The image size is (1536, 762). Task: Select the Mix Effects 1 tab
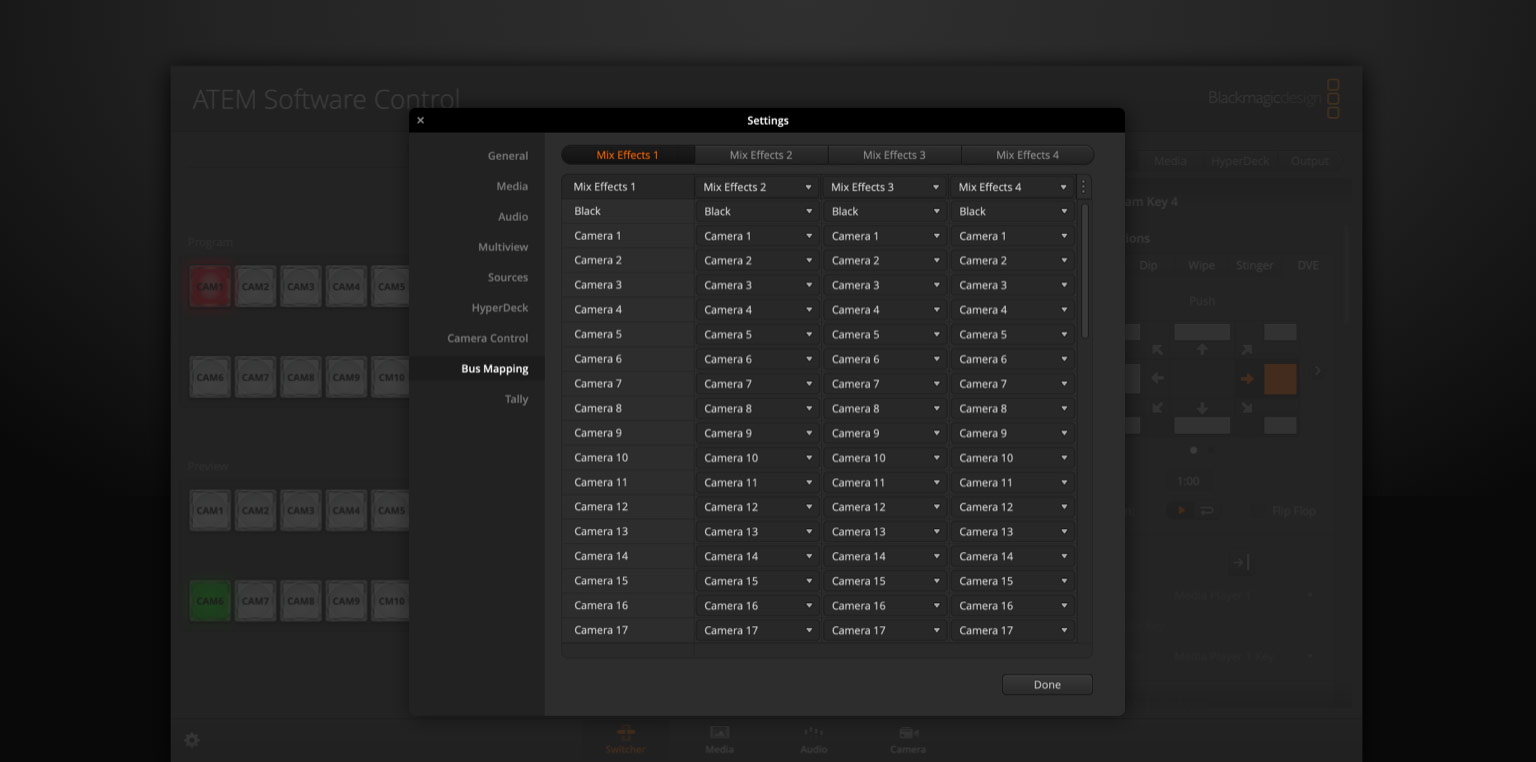point(628,155)
